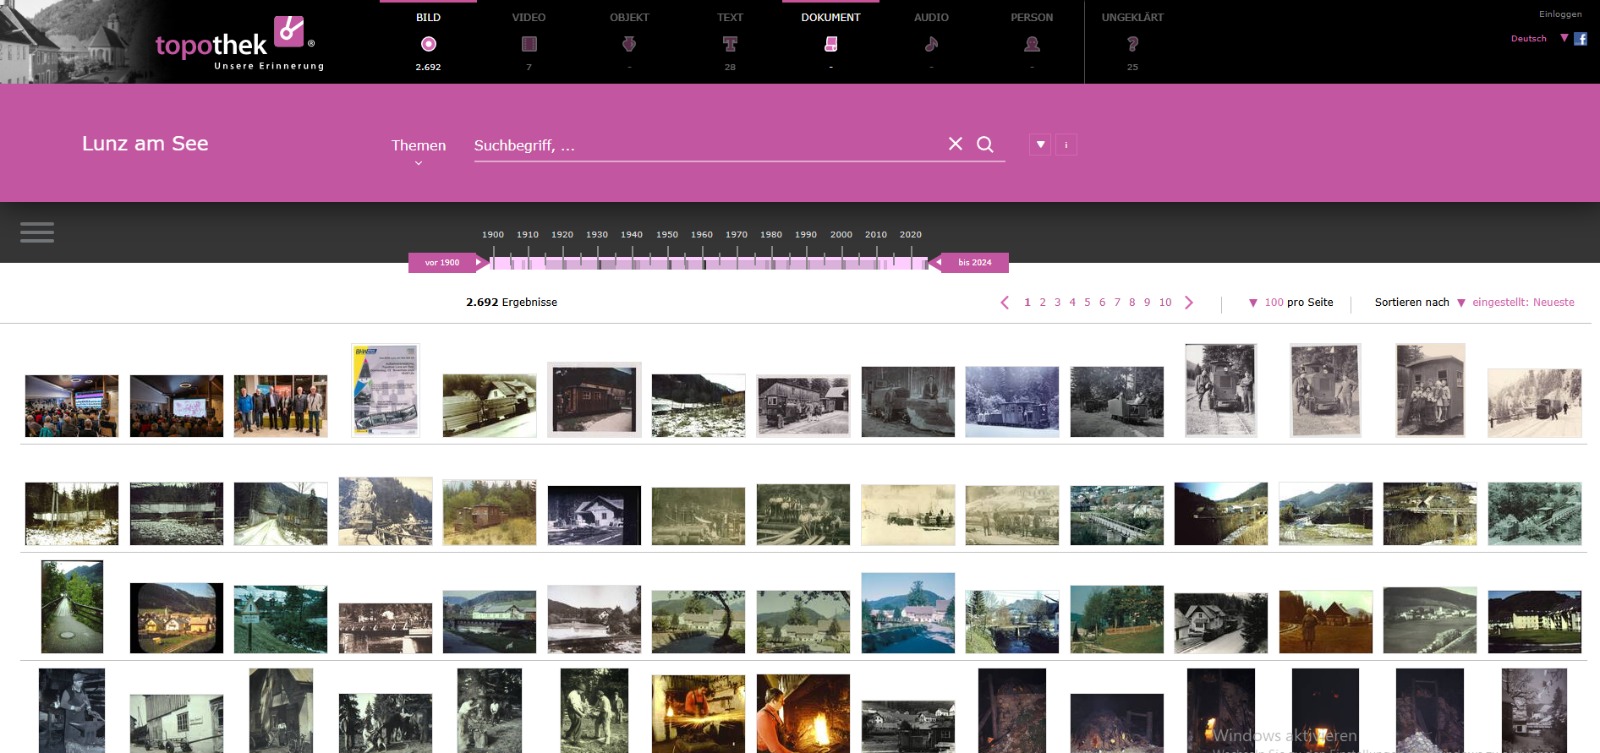The height and width of the screenshot is (753, 1600).
Task: Select the UNGEKLÄRT question mark icon
Action: click(1132, 44)
